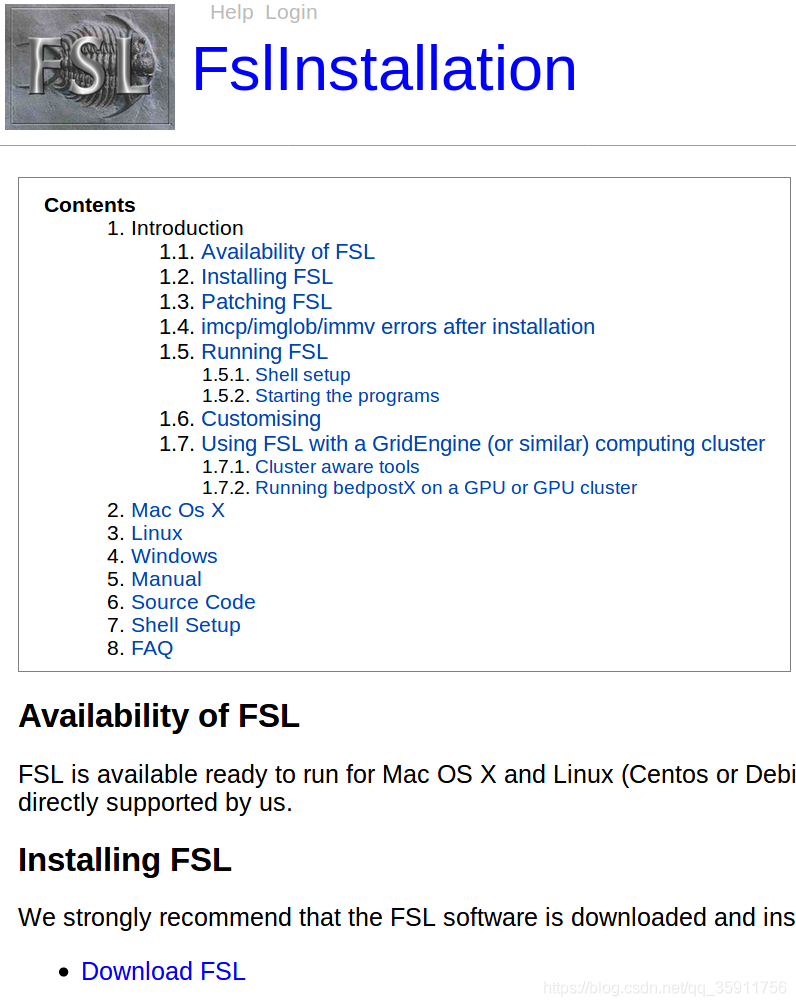Click the Patching FSL link
This screenshot has height=1006, width=796.
tap(265, 301)
